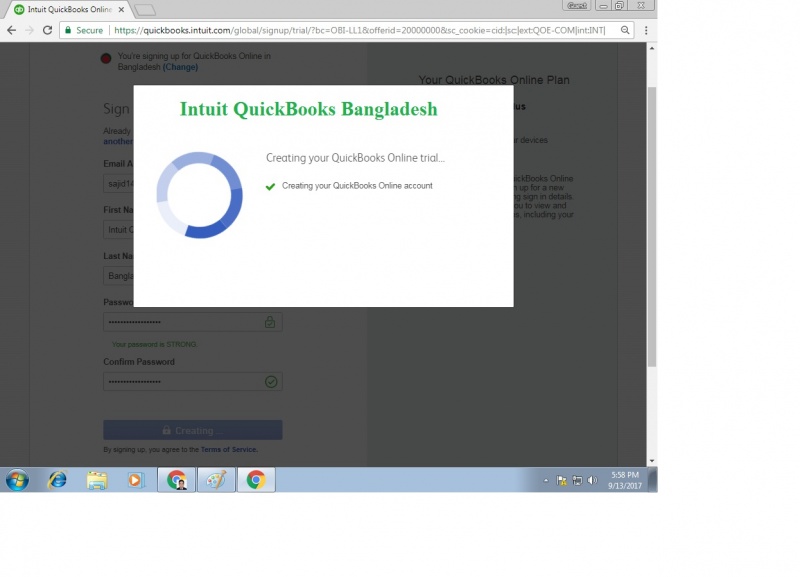Click the padlock icon in Password field
800x577 pixels.
pyautogui.click(x=270, y=321)
